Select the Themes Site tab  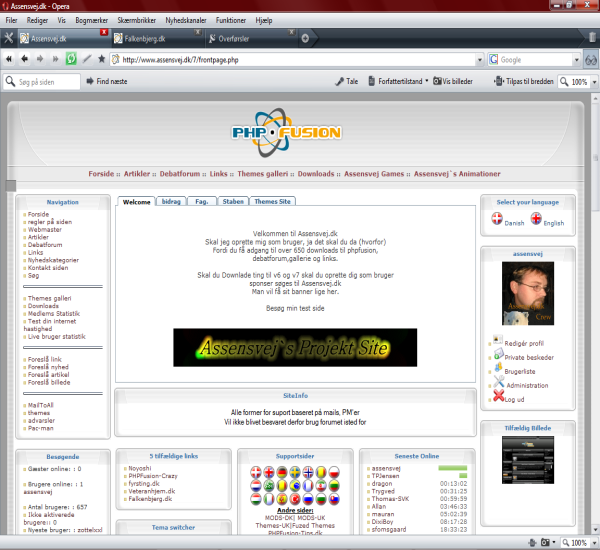tap(272, 201)
